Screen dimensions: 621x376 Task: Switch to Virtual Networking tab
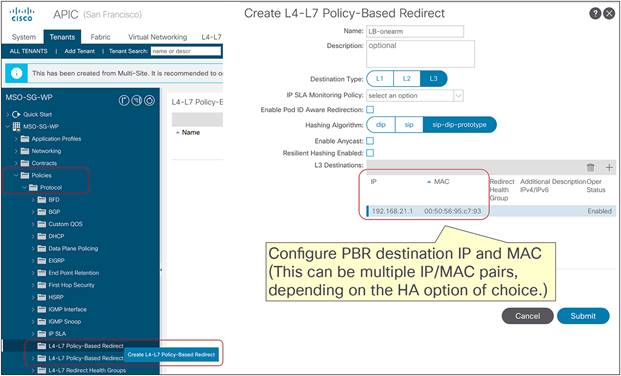click(158, 37)
